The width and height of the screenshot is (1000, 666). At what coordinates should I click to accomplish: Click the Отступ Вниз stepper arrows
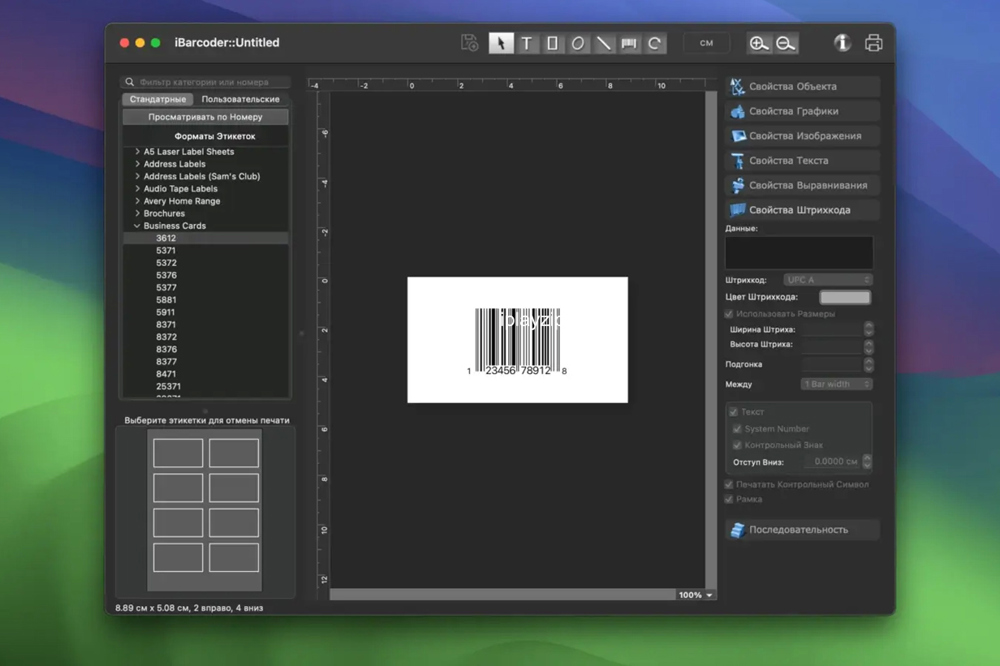point(867,462)
